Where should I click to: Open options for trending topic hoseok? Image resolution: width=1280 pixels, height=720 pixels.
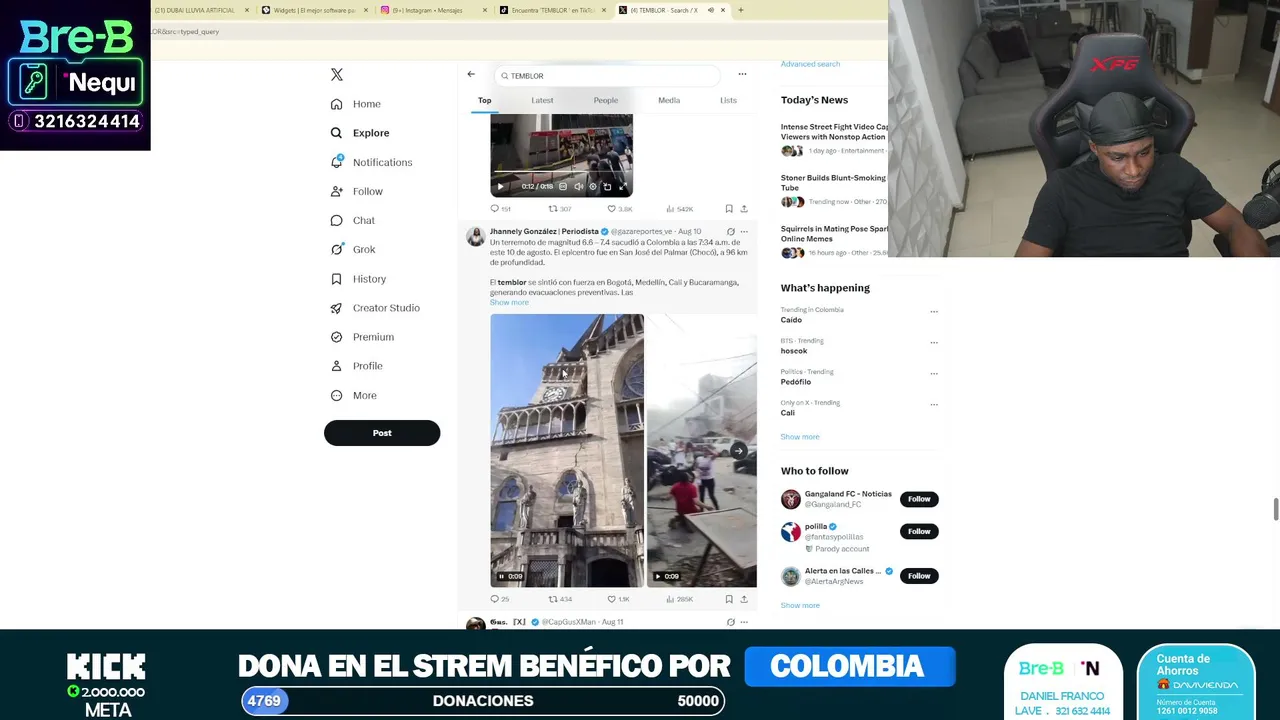(934, 342)
